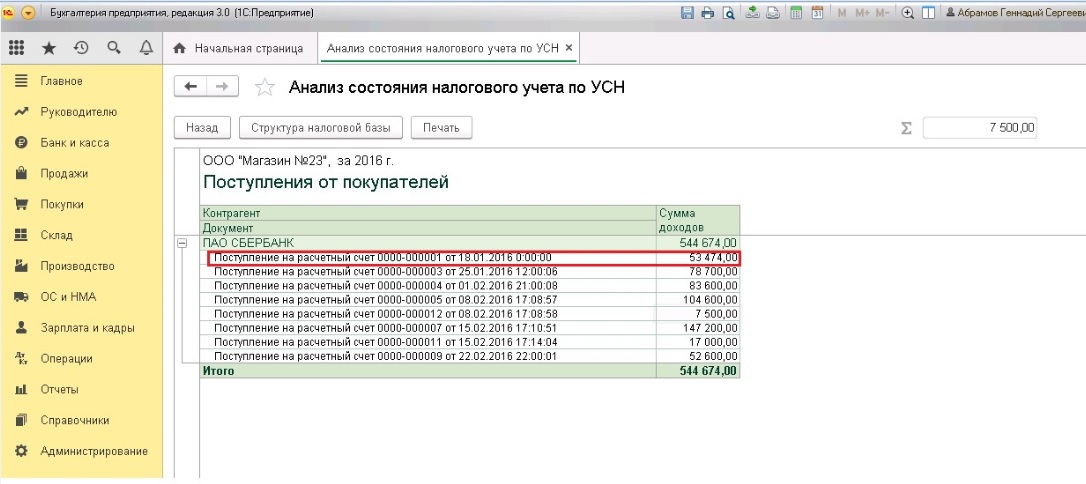Open the calendar icon showing 31
This screenshot has width=1086, height=484.
point(817,12)
